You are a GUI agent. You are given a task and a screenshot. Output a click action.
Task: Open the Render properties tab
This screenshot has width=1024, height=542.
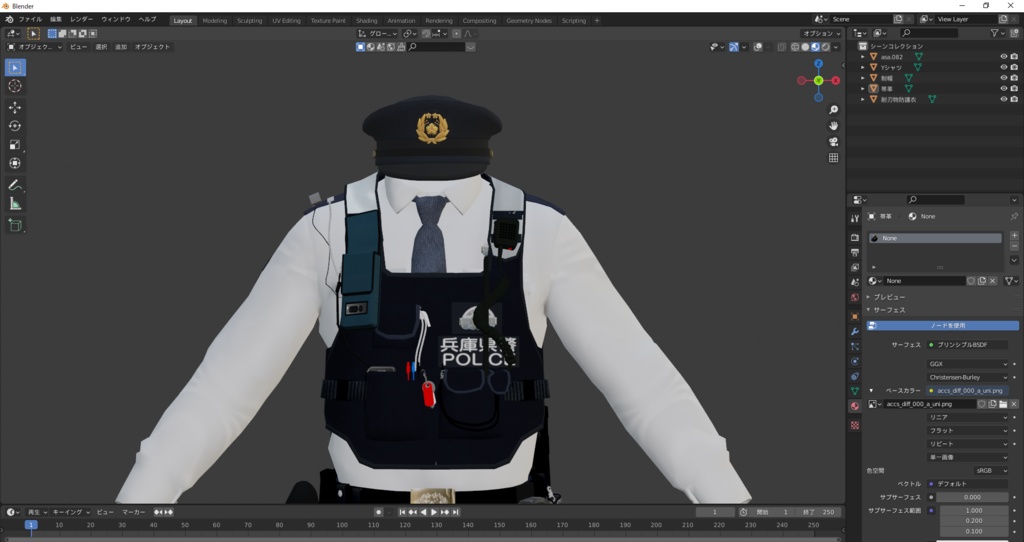pyautogui.click(x=855, y=237)
